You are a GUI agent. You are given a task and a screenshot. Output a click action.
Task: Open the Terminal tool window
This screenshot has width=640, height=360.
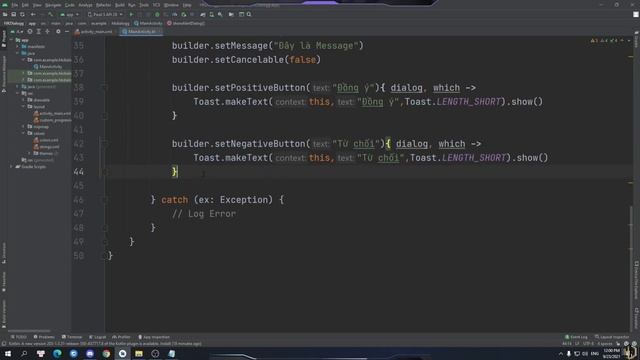pyautogui.click(x=72, y=337)
